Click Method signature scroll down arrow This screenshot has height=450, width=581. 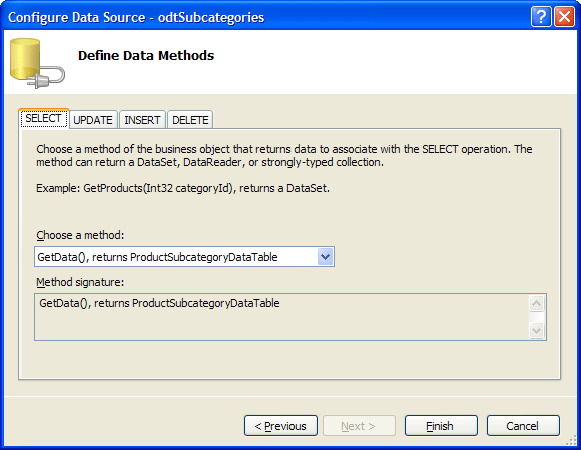pos(537,330)
